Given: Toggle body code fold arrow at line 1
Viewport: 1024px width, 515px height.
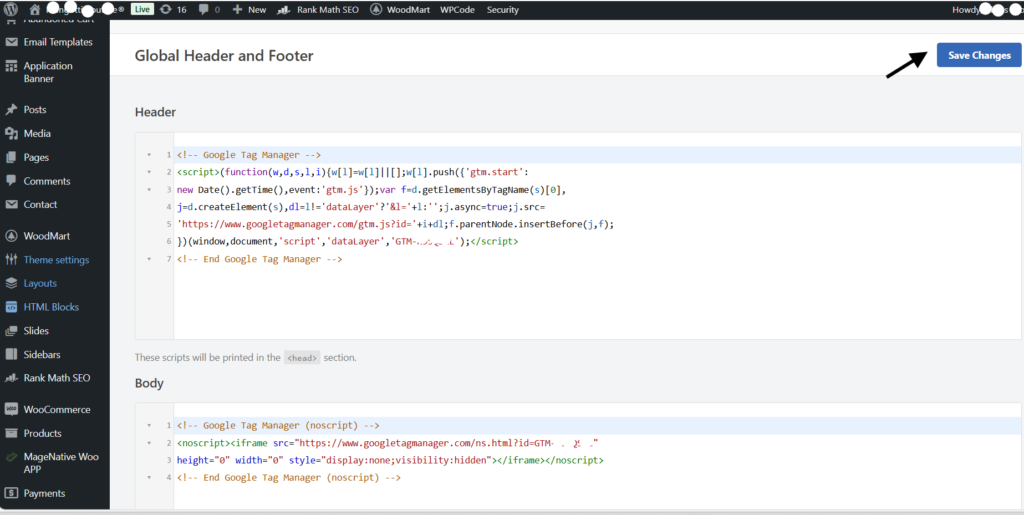Looking at the screenshot, I should 149,426.
